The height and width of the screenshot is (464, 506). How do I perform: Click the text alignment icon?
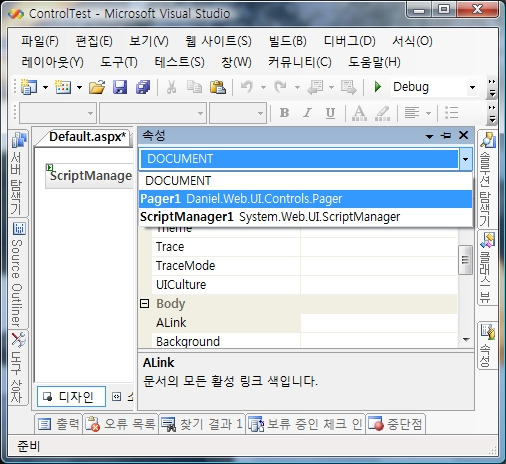[412, 113]
